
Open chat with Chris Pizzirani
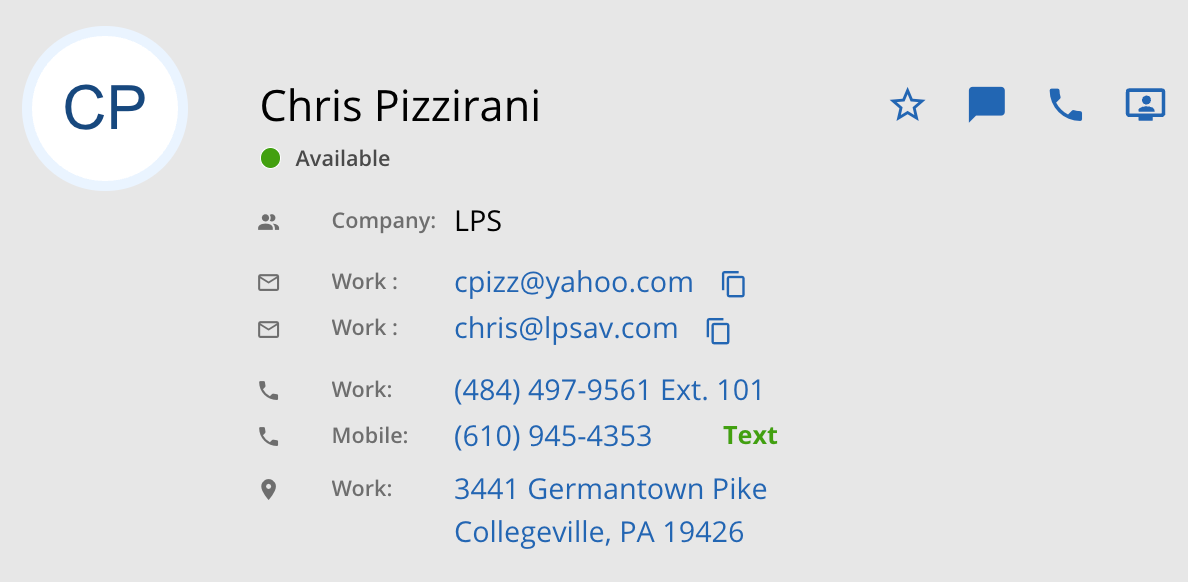click(986, 105)
